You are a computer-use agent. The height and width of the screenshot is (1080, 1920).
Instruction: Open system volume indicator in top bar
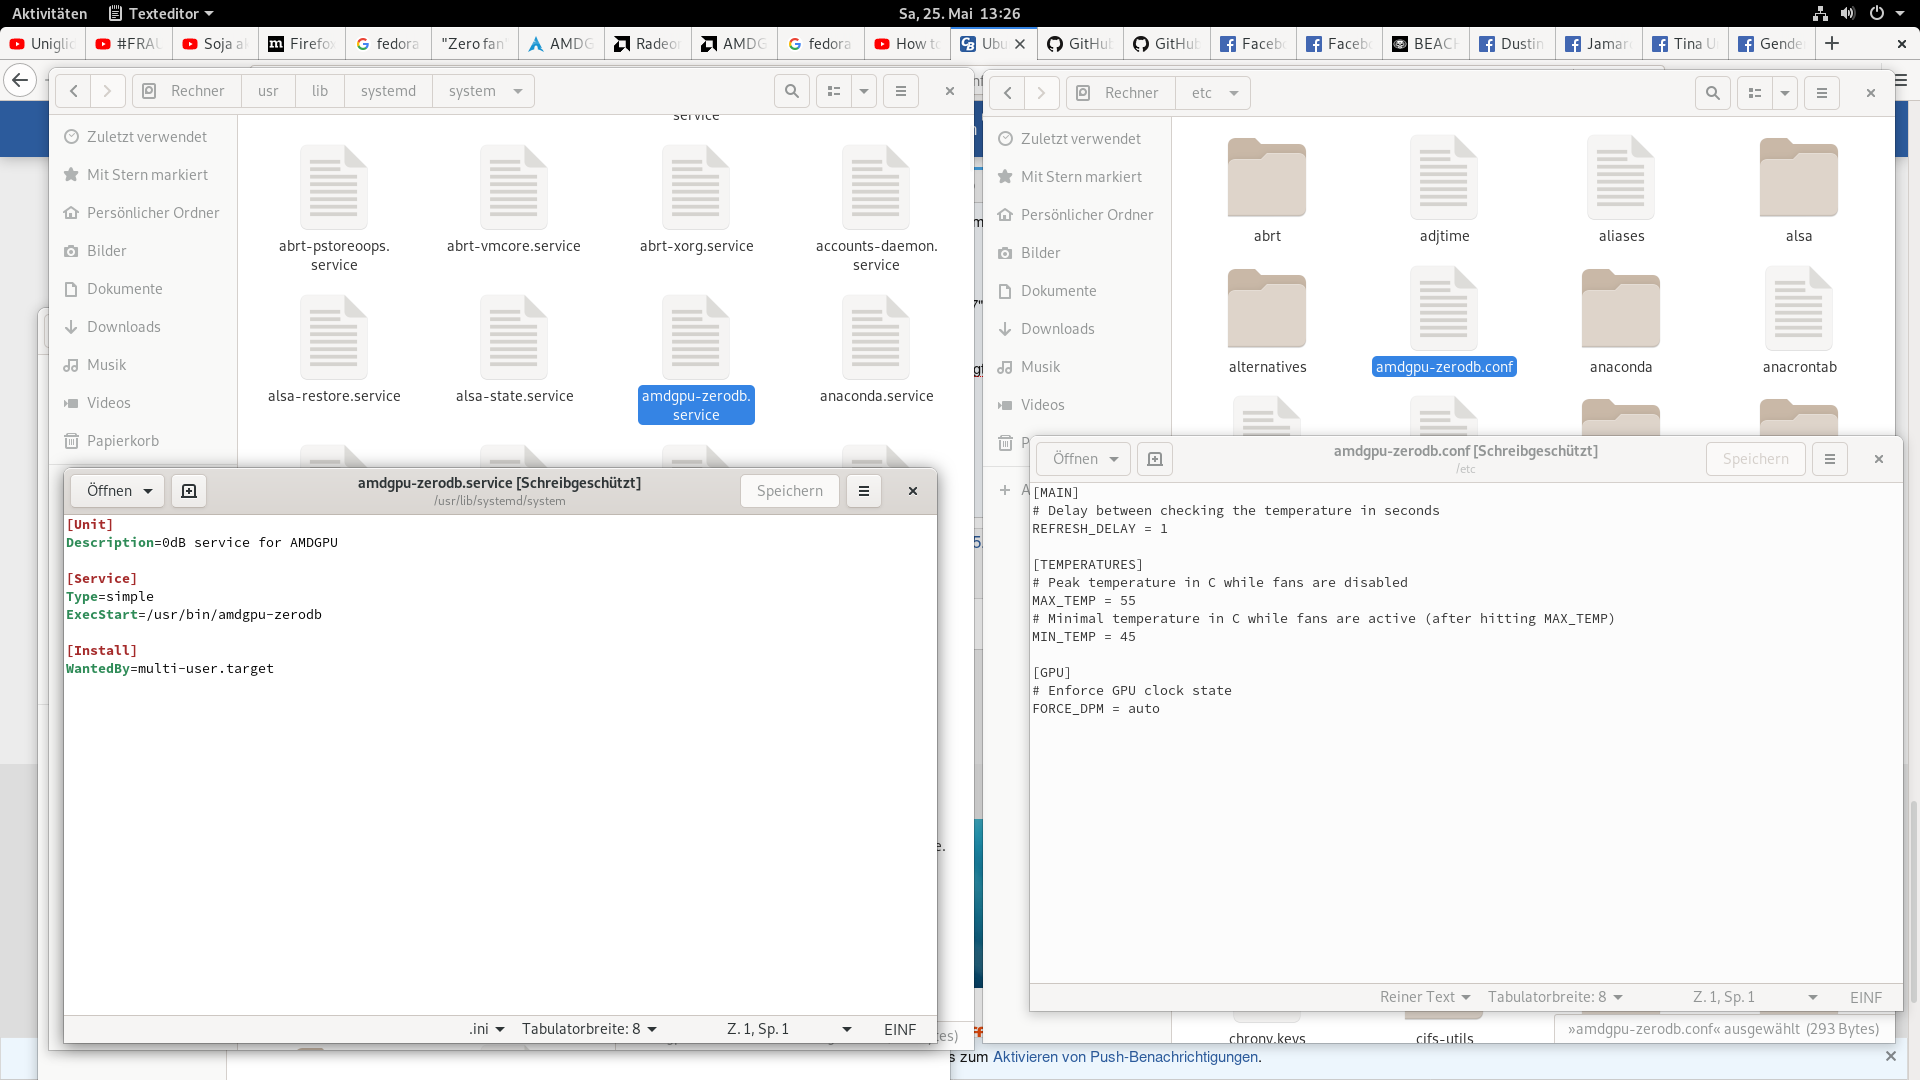(1848, 13)
